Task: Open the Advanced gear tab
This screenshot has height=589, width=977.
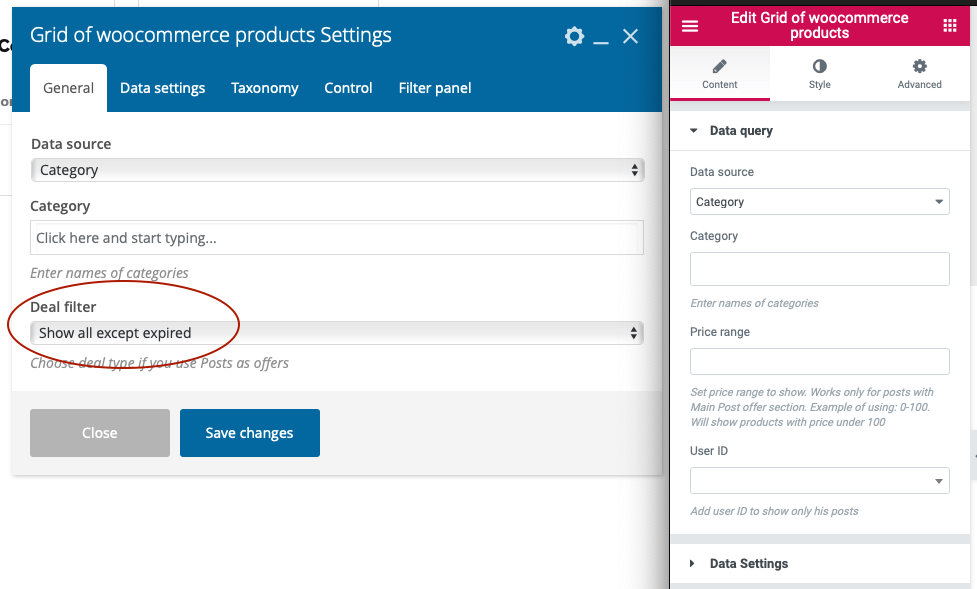Action: point(919,74)
